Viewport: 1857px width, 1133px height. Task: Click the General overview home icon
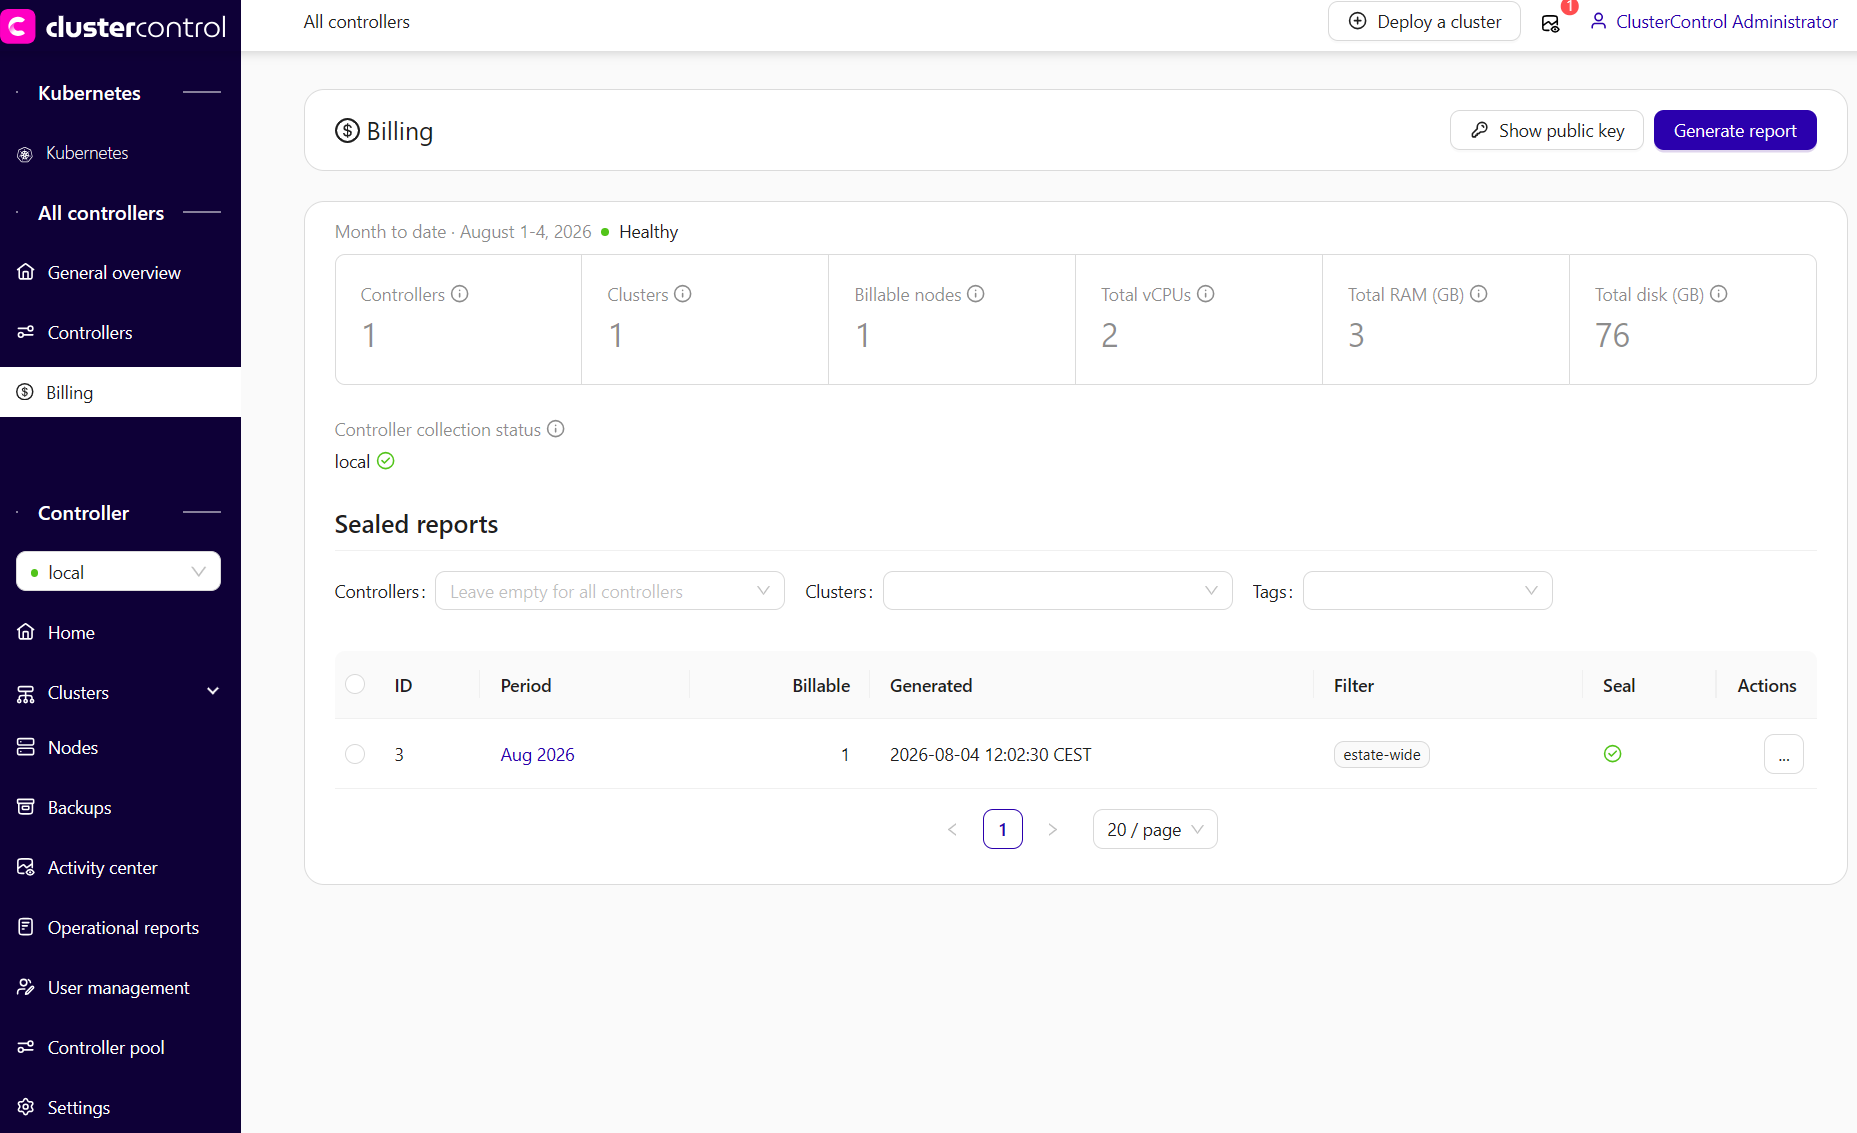pyautogui.click(x=26, y=272)
